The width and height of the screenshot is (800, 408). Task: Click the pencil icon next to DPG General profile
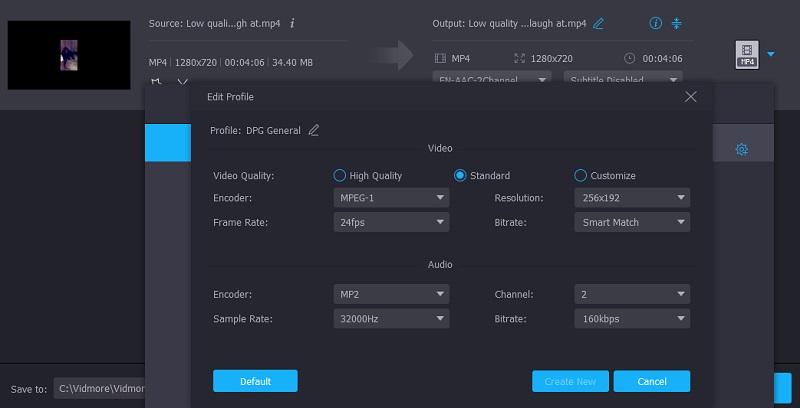click(314, 130)
